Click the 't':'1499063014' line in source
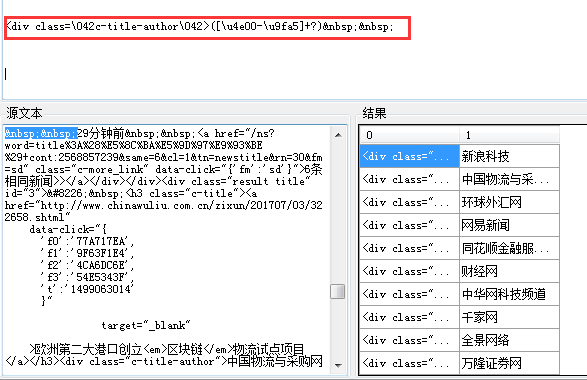The height and width of the screenshot is (380, 587). tap(87, 289)
